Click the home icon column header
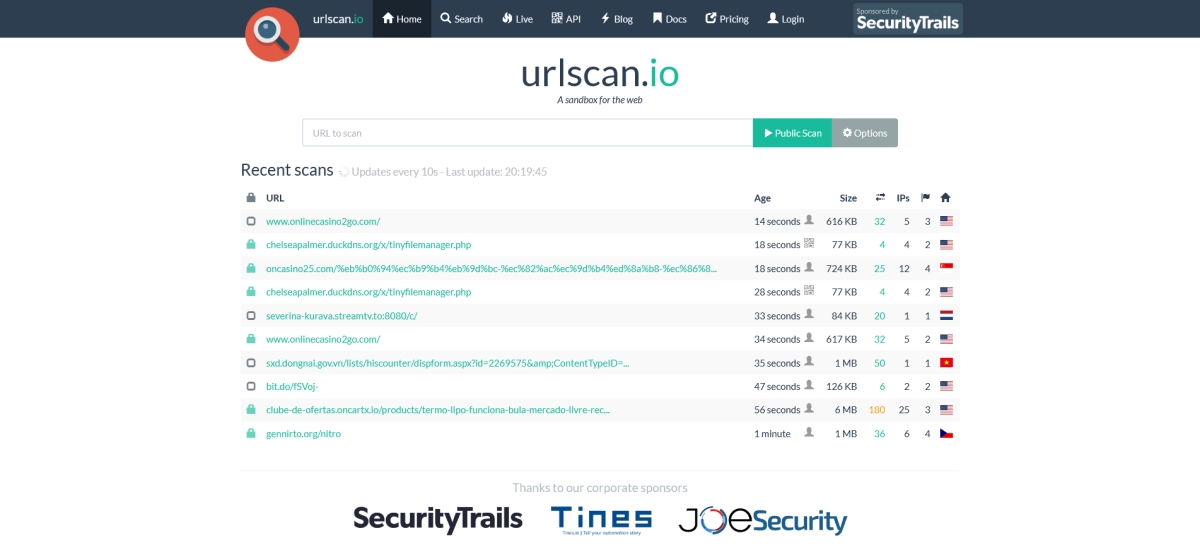This screenshot has width=1200, height=550. [x=946, y=198]
